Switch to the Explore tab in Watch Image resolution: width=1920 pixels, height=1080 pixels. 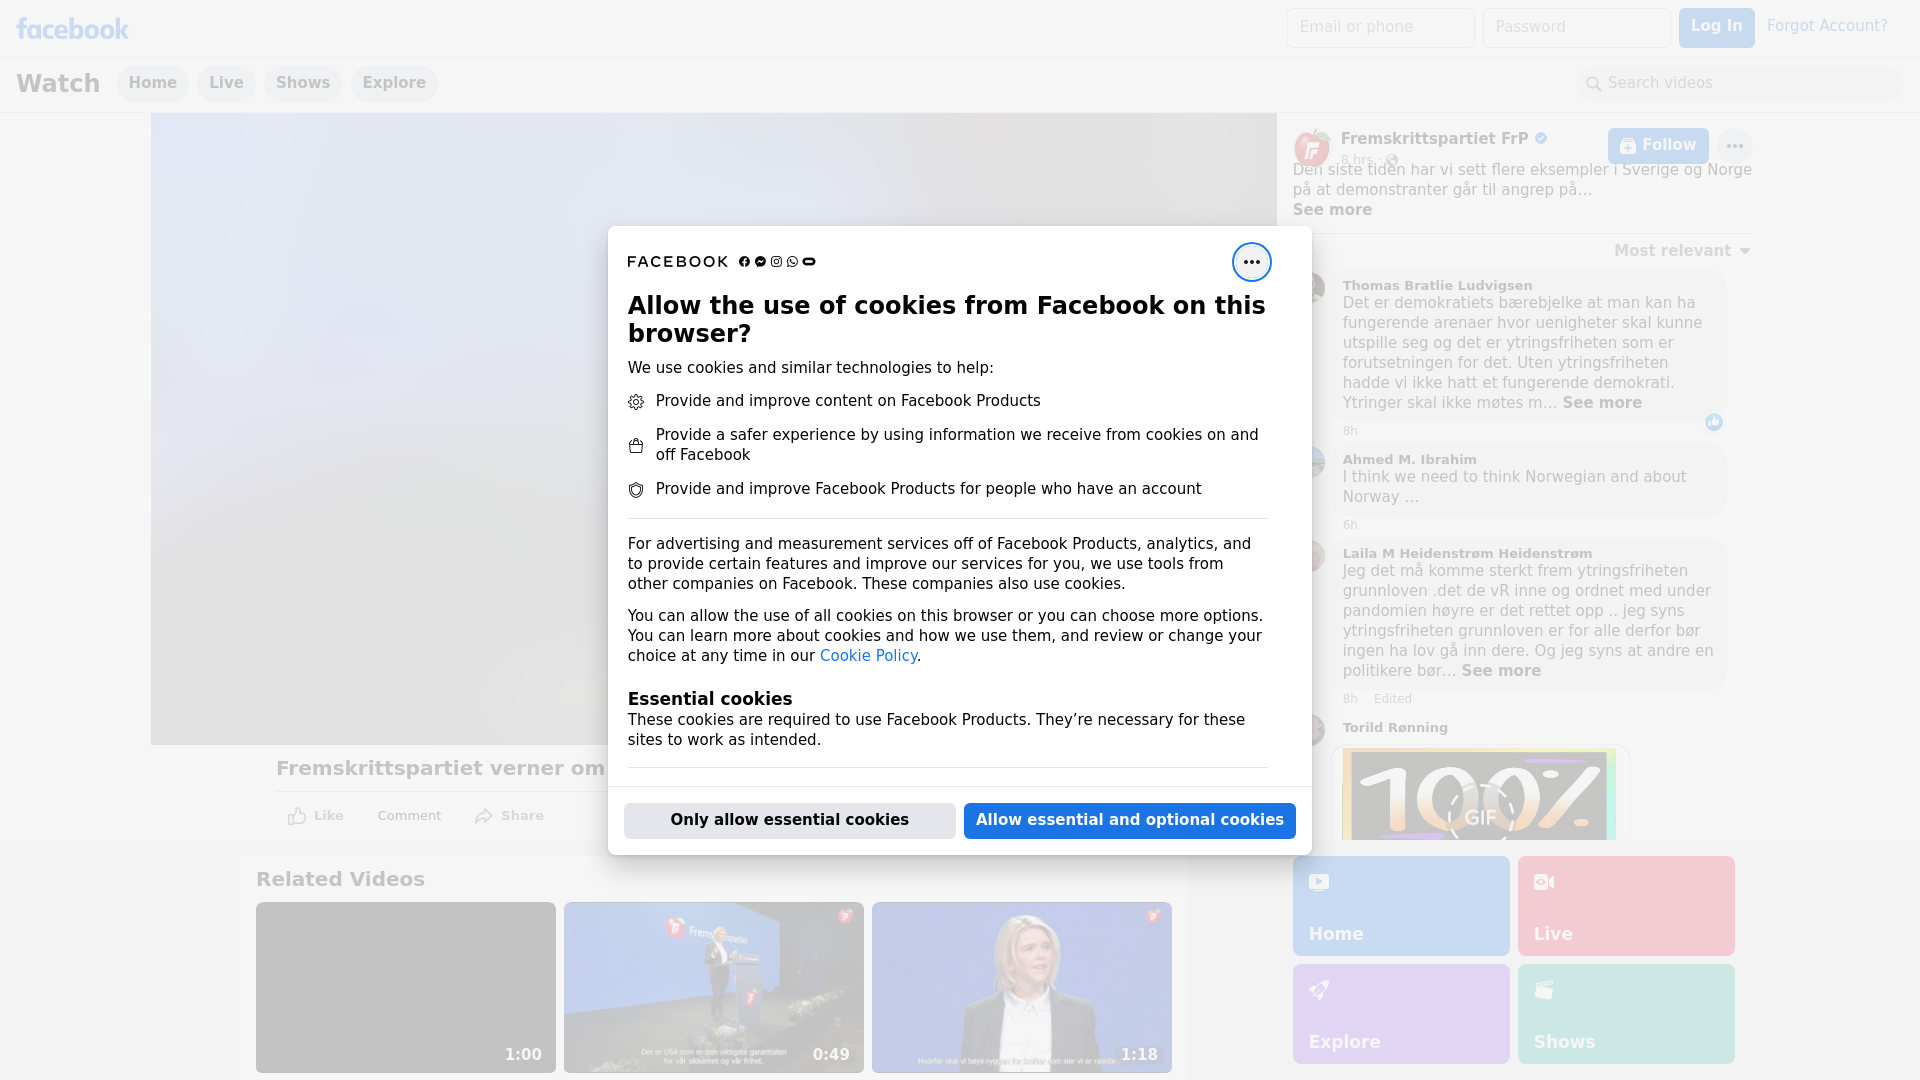pos(394,84)
